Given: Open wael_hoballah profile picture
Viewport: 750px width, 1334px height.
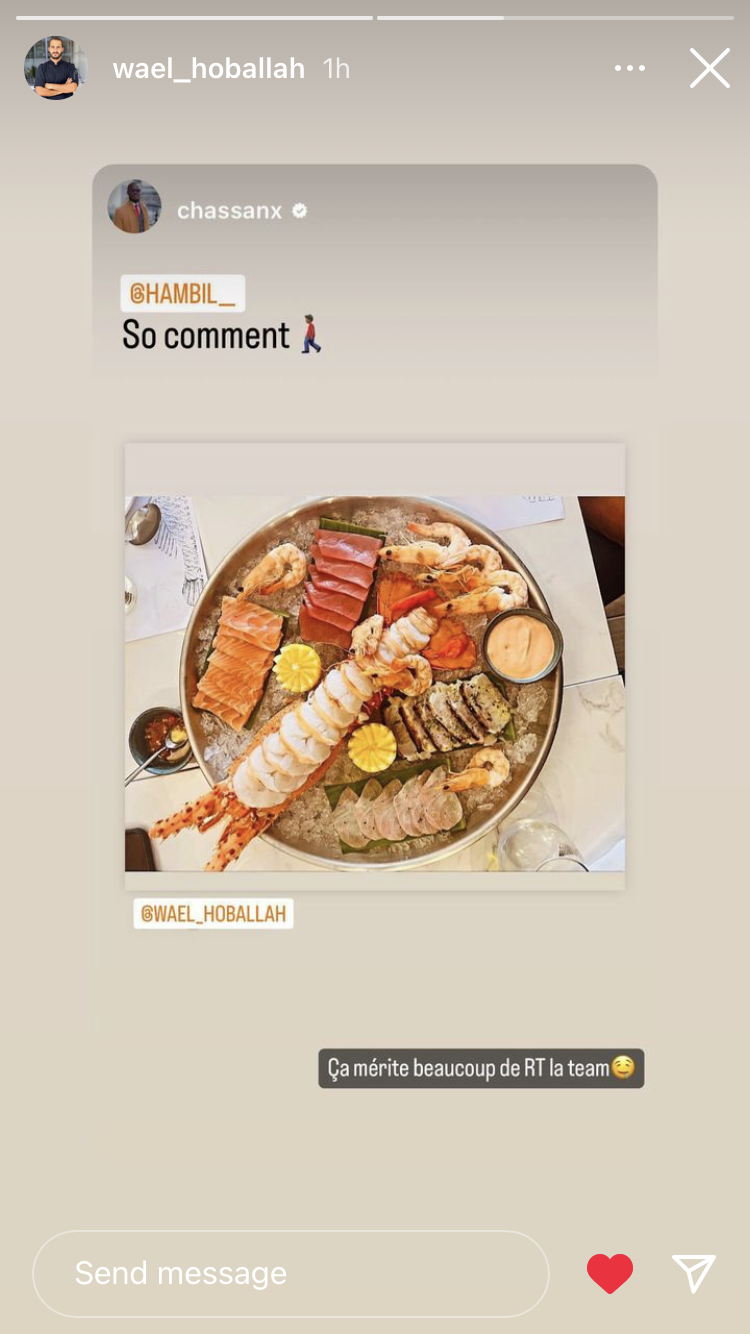Looking at the screenshot, I should pos(56,68).
